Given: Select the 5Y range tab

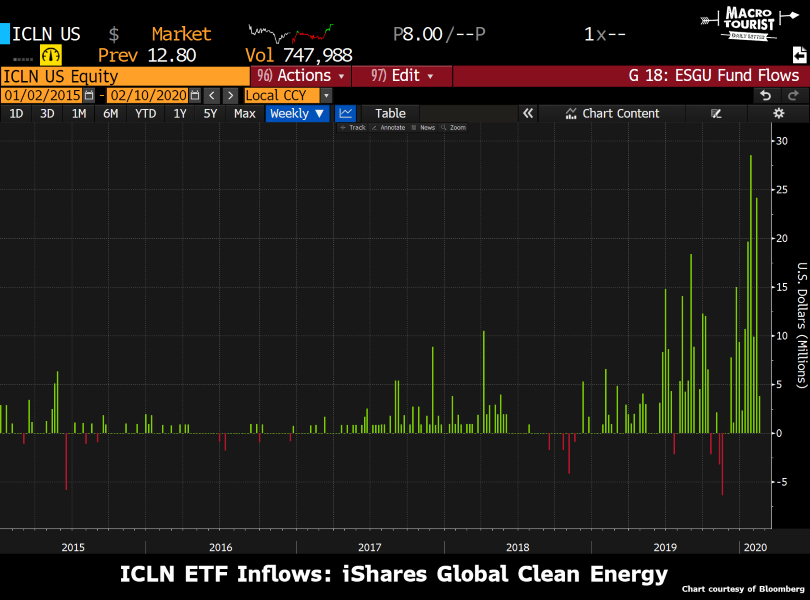Looking at the screenshot, I should tap(210, 113).
